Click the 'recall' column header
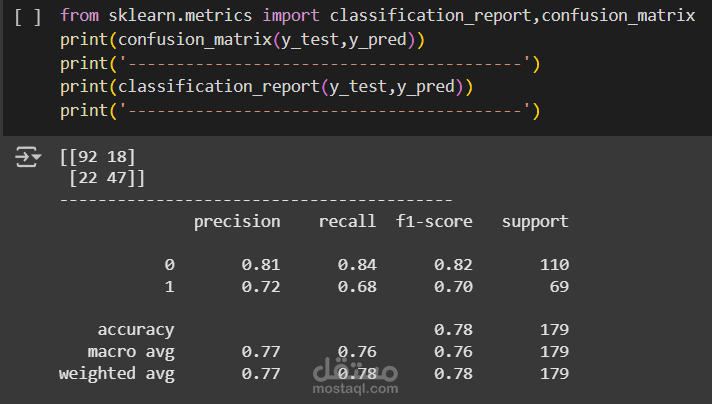Screen dimensions: 712x404 [x=347, y=222]
